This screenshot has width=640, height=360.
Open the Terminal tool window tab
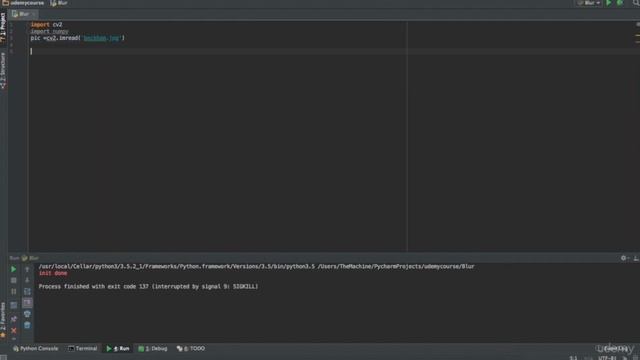[83, 349]
